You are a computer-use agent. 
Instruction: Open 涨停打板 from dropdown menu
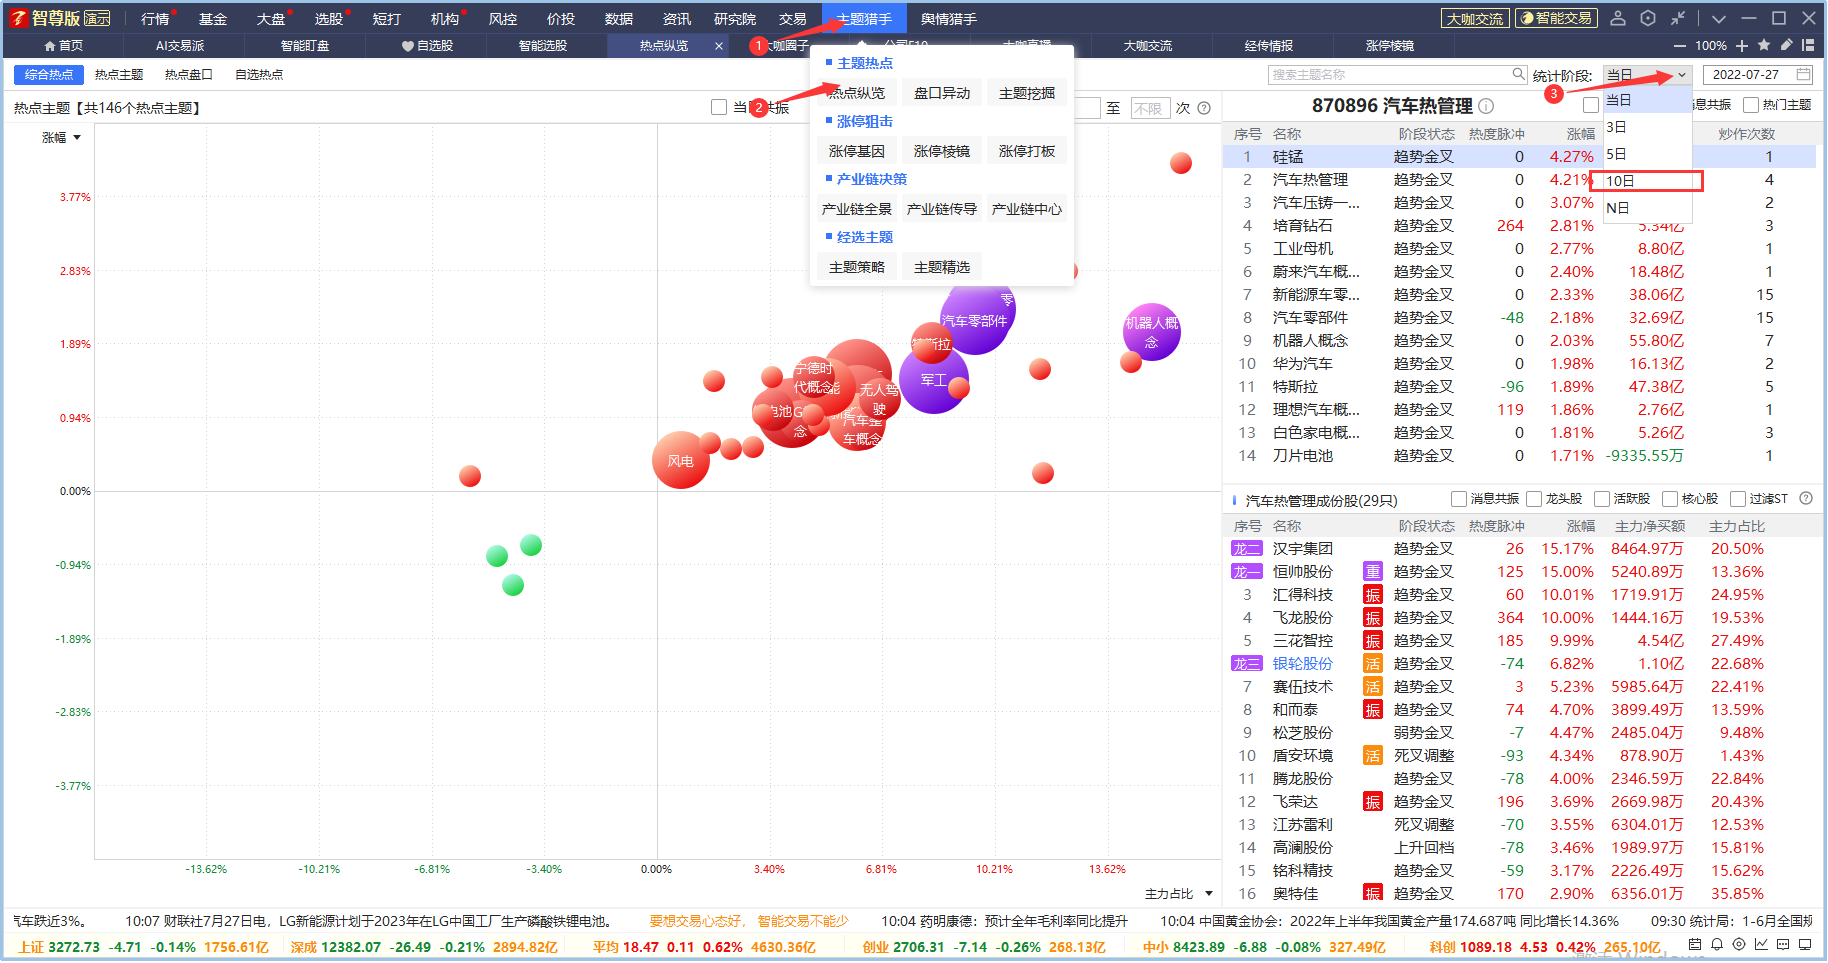coord(1027,151)
